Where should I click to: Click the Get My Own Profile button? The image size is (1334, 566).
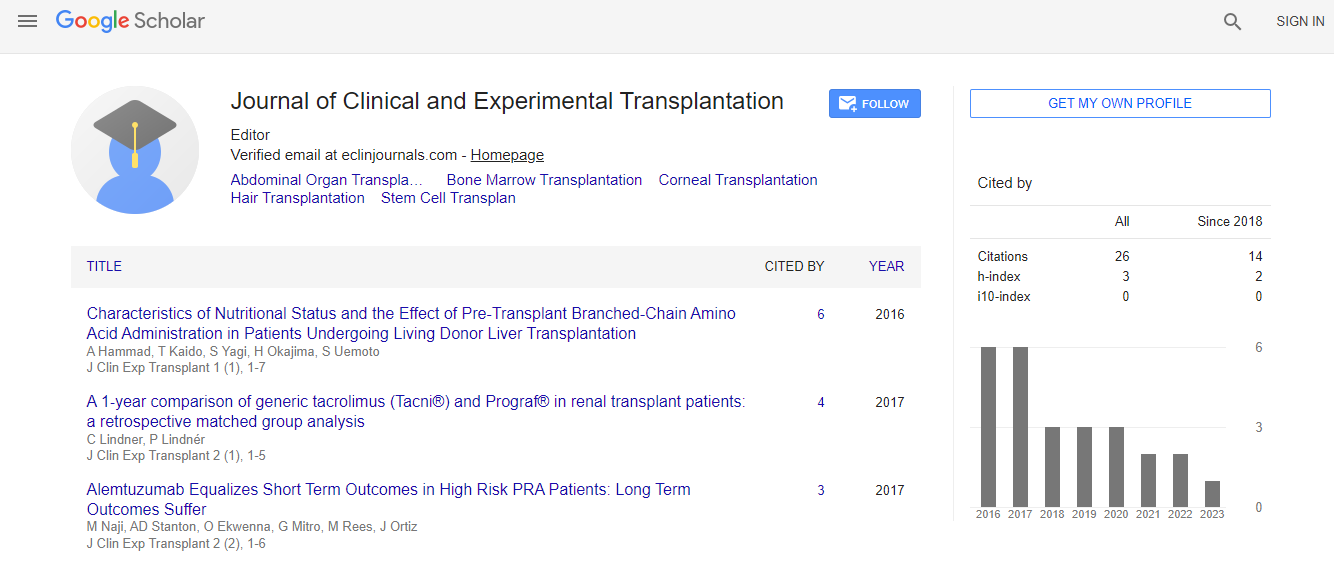click(1119, 104)
